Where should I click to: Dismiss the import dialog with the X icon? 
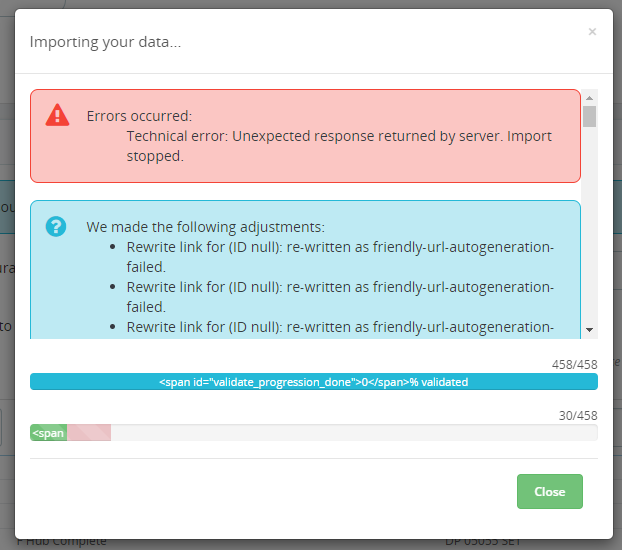[x=592, y=32]
